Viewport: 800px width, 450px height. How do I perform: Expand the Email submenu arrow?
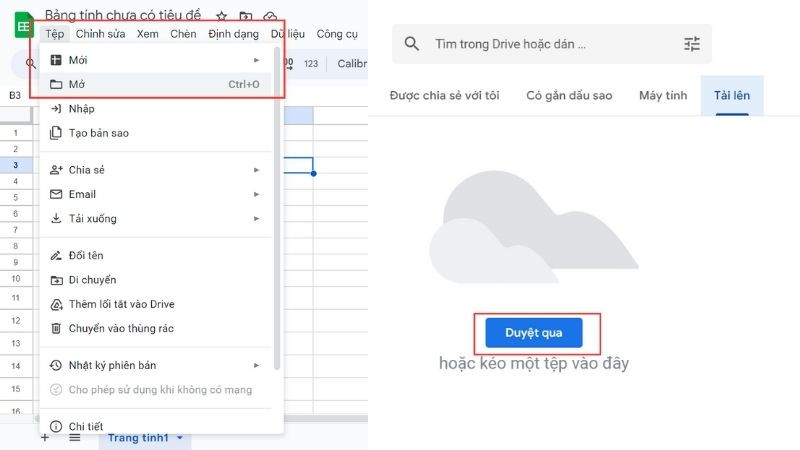257,194
